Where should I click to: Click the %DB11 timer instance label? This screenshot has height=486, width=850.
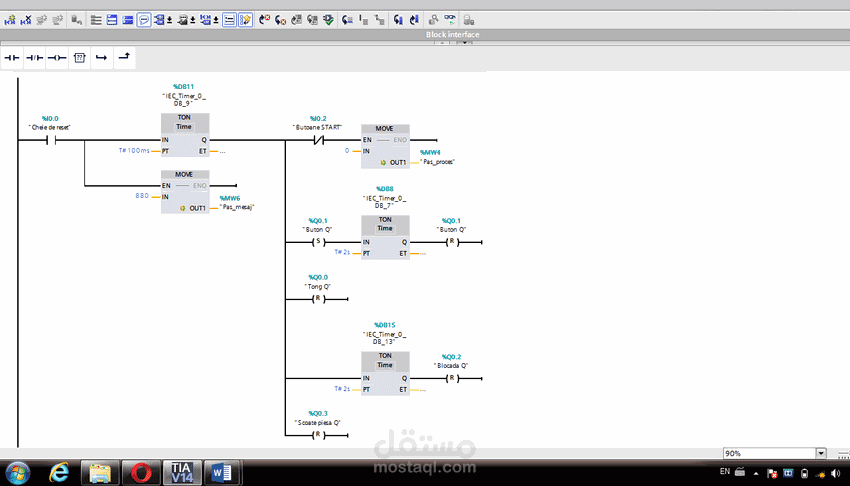184,87
